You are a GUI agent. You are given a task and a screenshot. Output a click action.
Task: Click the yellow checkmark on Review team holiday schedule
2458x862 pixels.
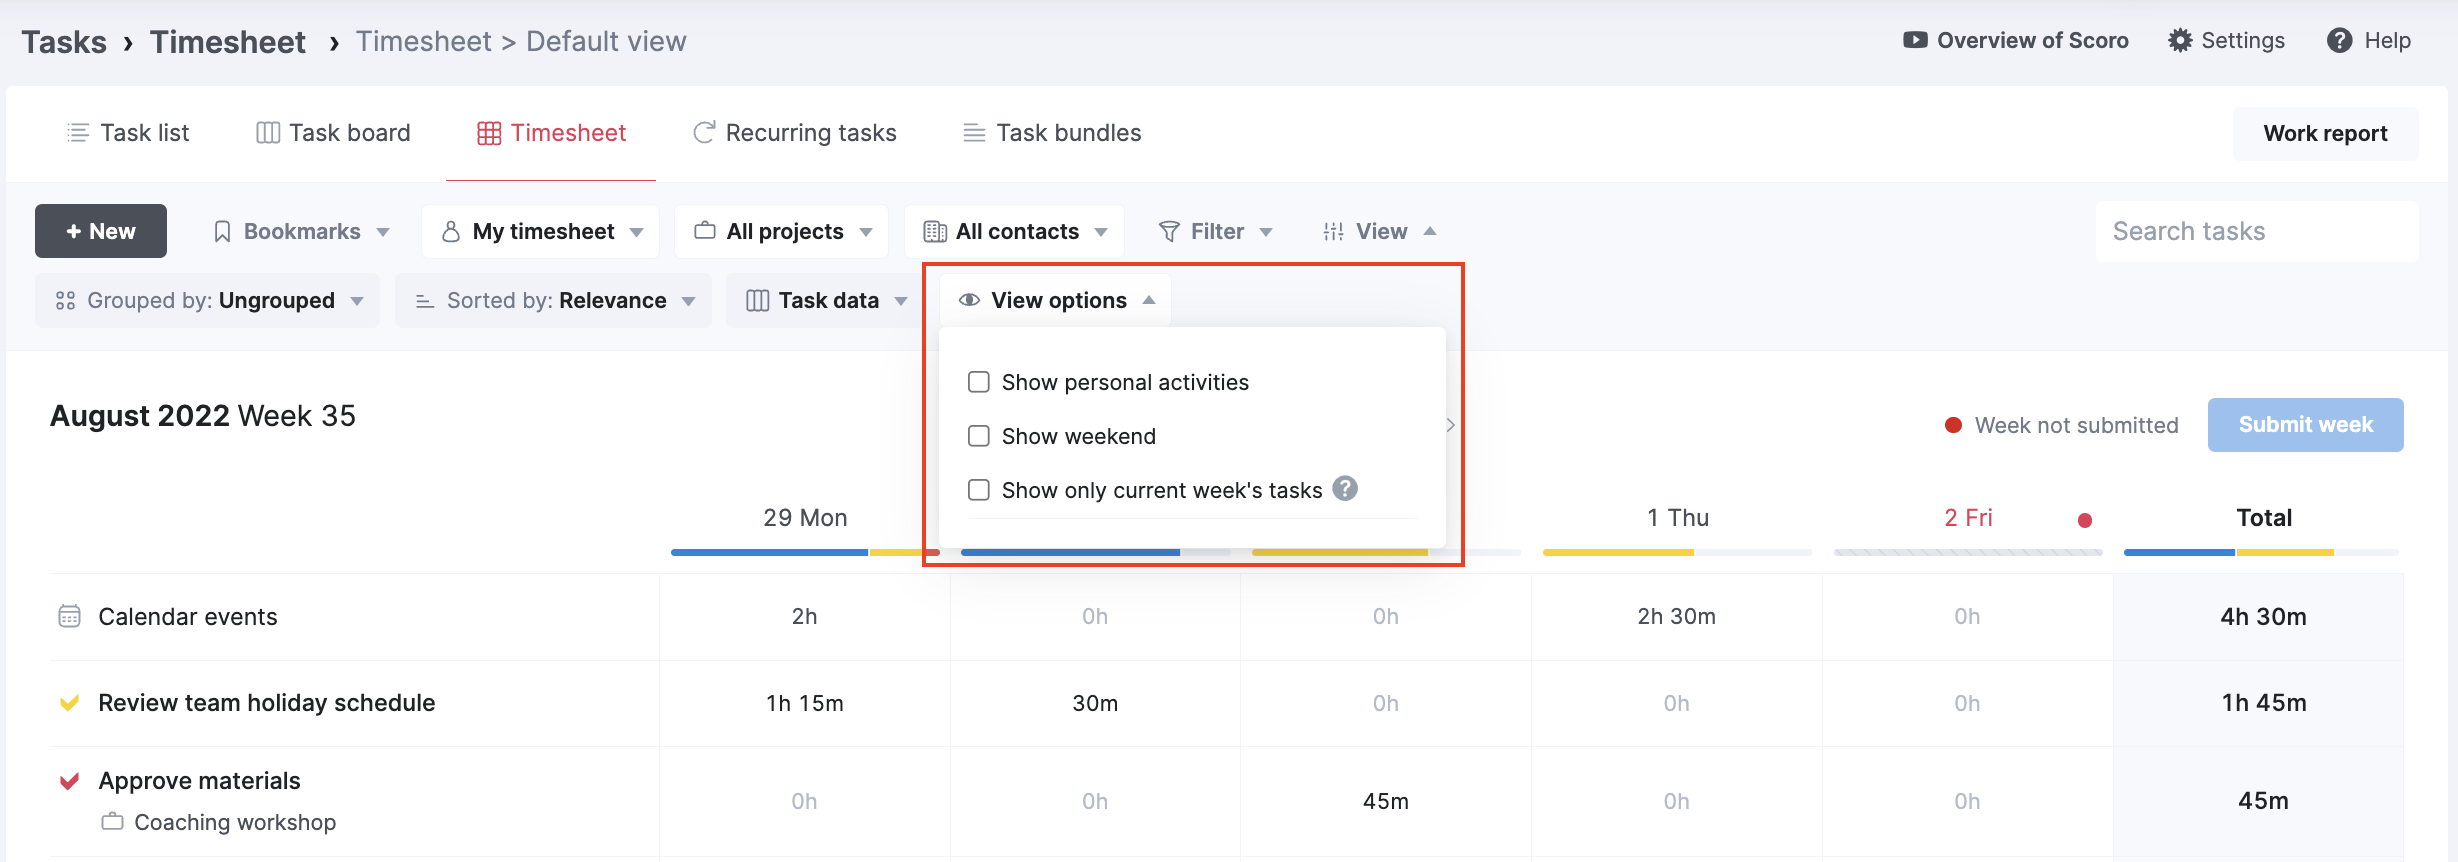point(69,702)
